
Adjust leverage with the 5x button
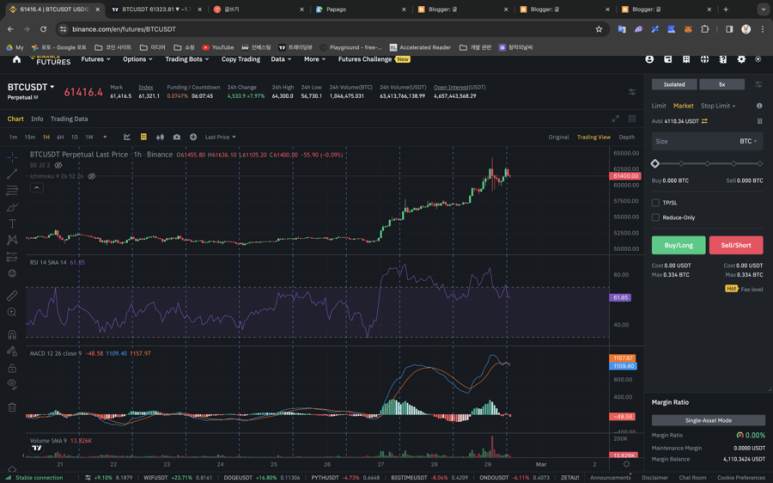point(722,84)
